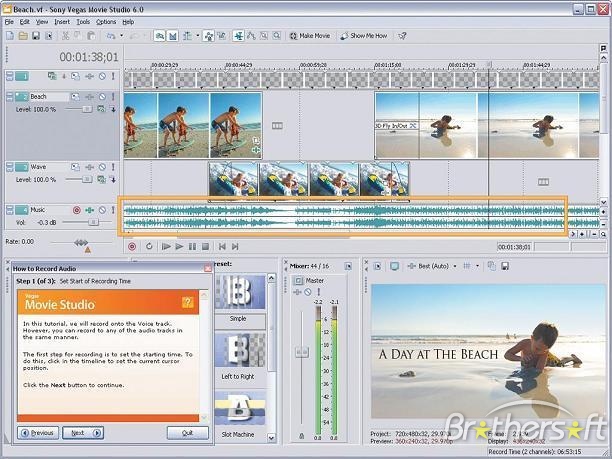The width and height of the screenshot is (612, 459).
Task: Start playback with the Play button
Action: point(179,247)
